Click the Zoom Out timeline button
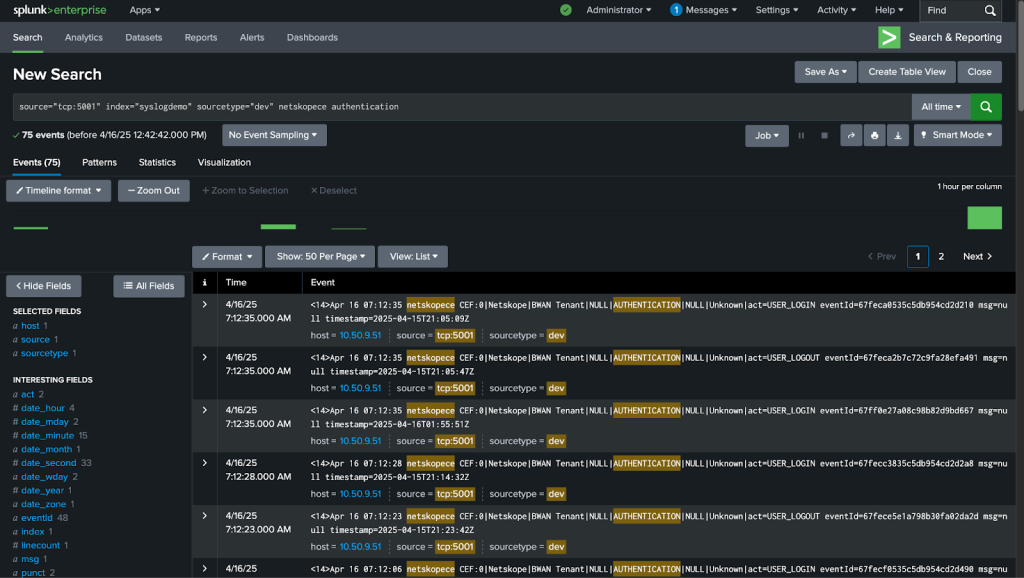1024x578 pixels. [153, 191]
